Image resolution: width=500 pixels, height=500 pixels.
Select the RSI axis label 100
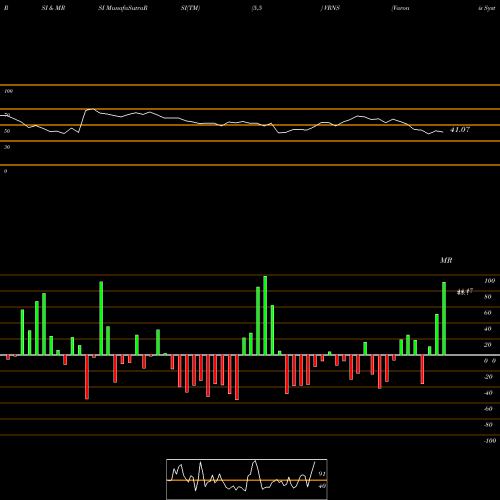(x=9, y=91)
